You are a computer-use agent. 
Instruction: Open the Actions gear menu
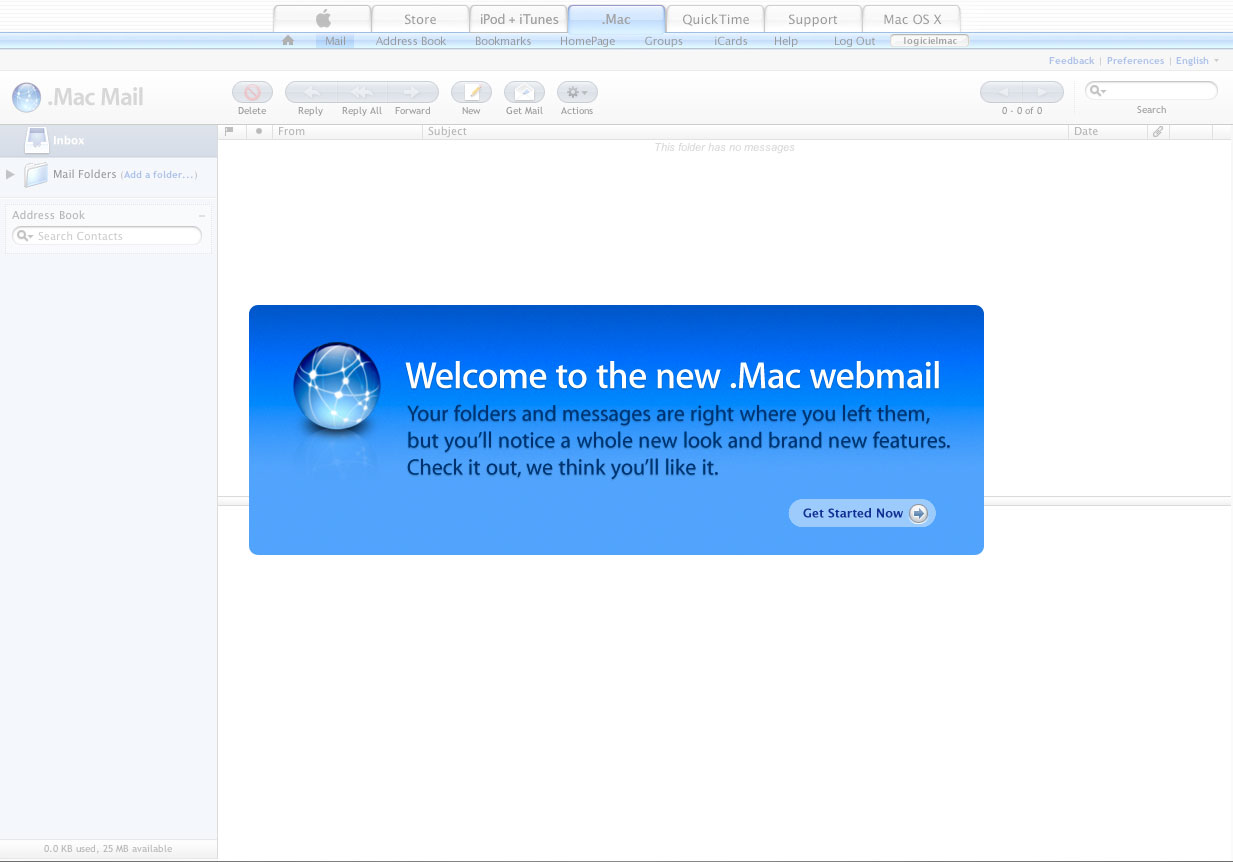click(577, 92)
